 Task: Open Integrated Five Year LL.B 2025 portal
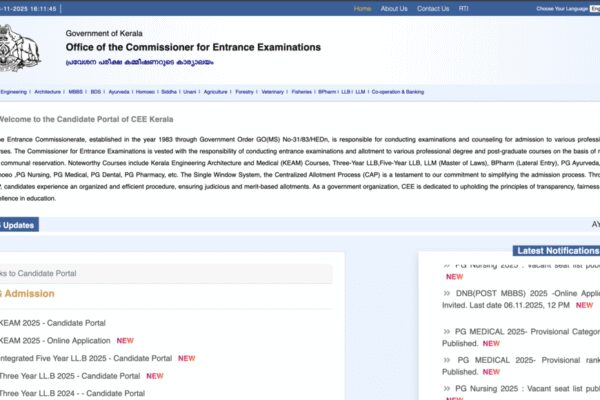tap(86, 358)
